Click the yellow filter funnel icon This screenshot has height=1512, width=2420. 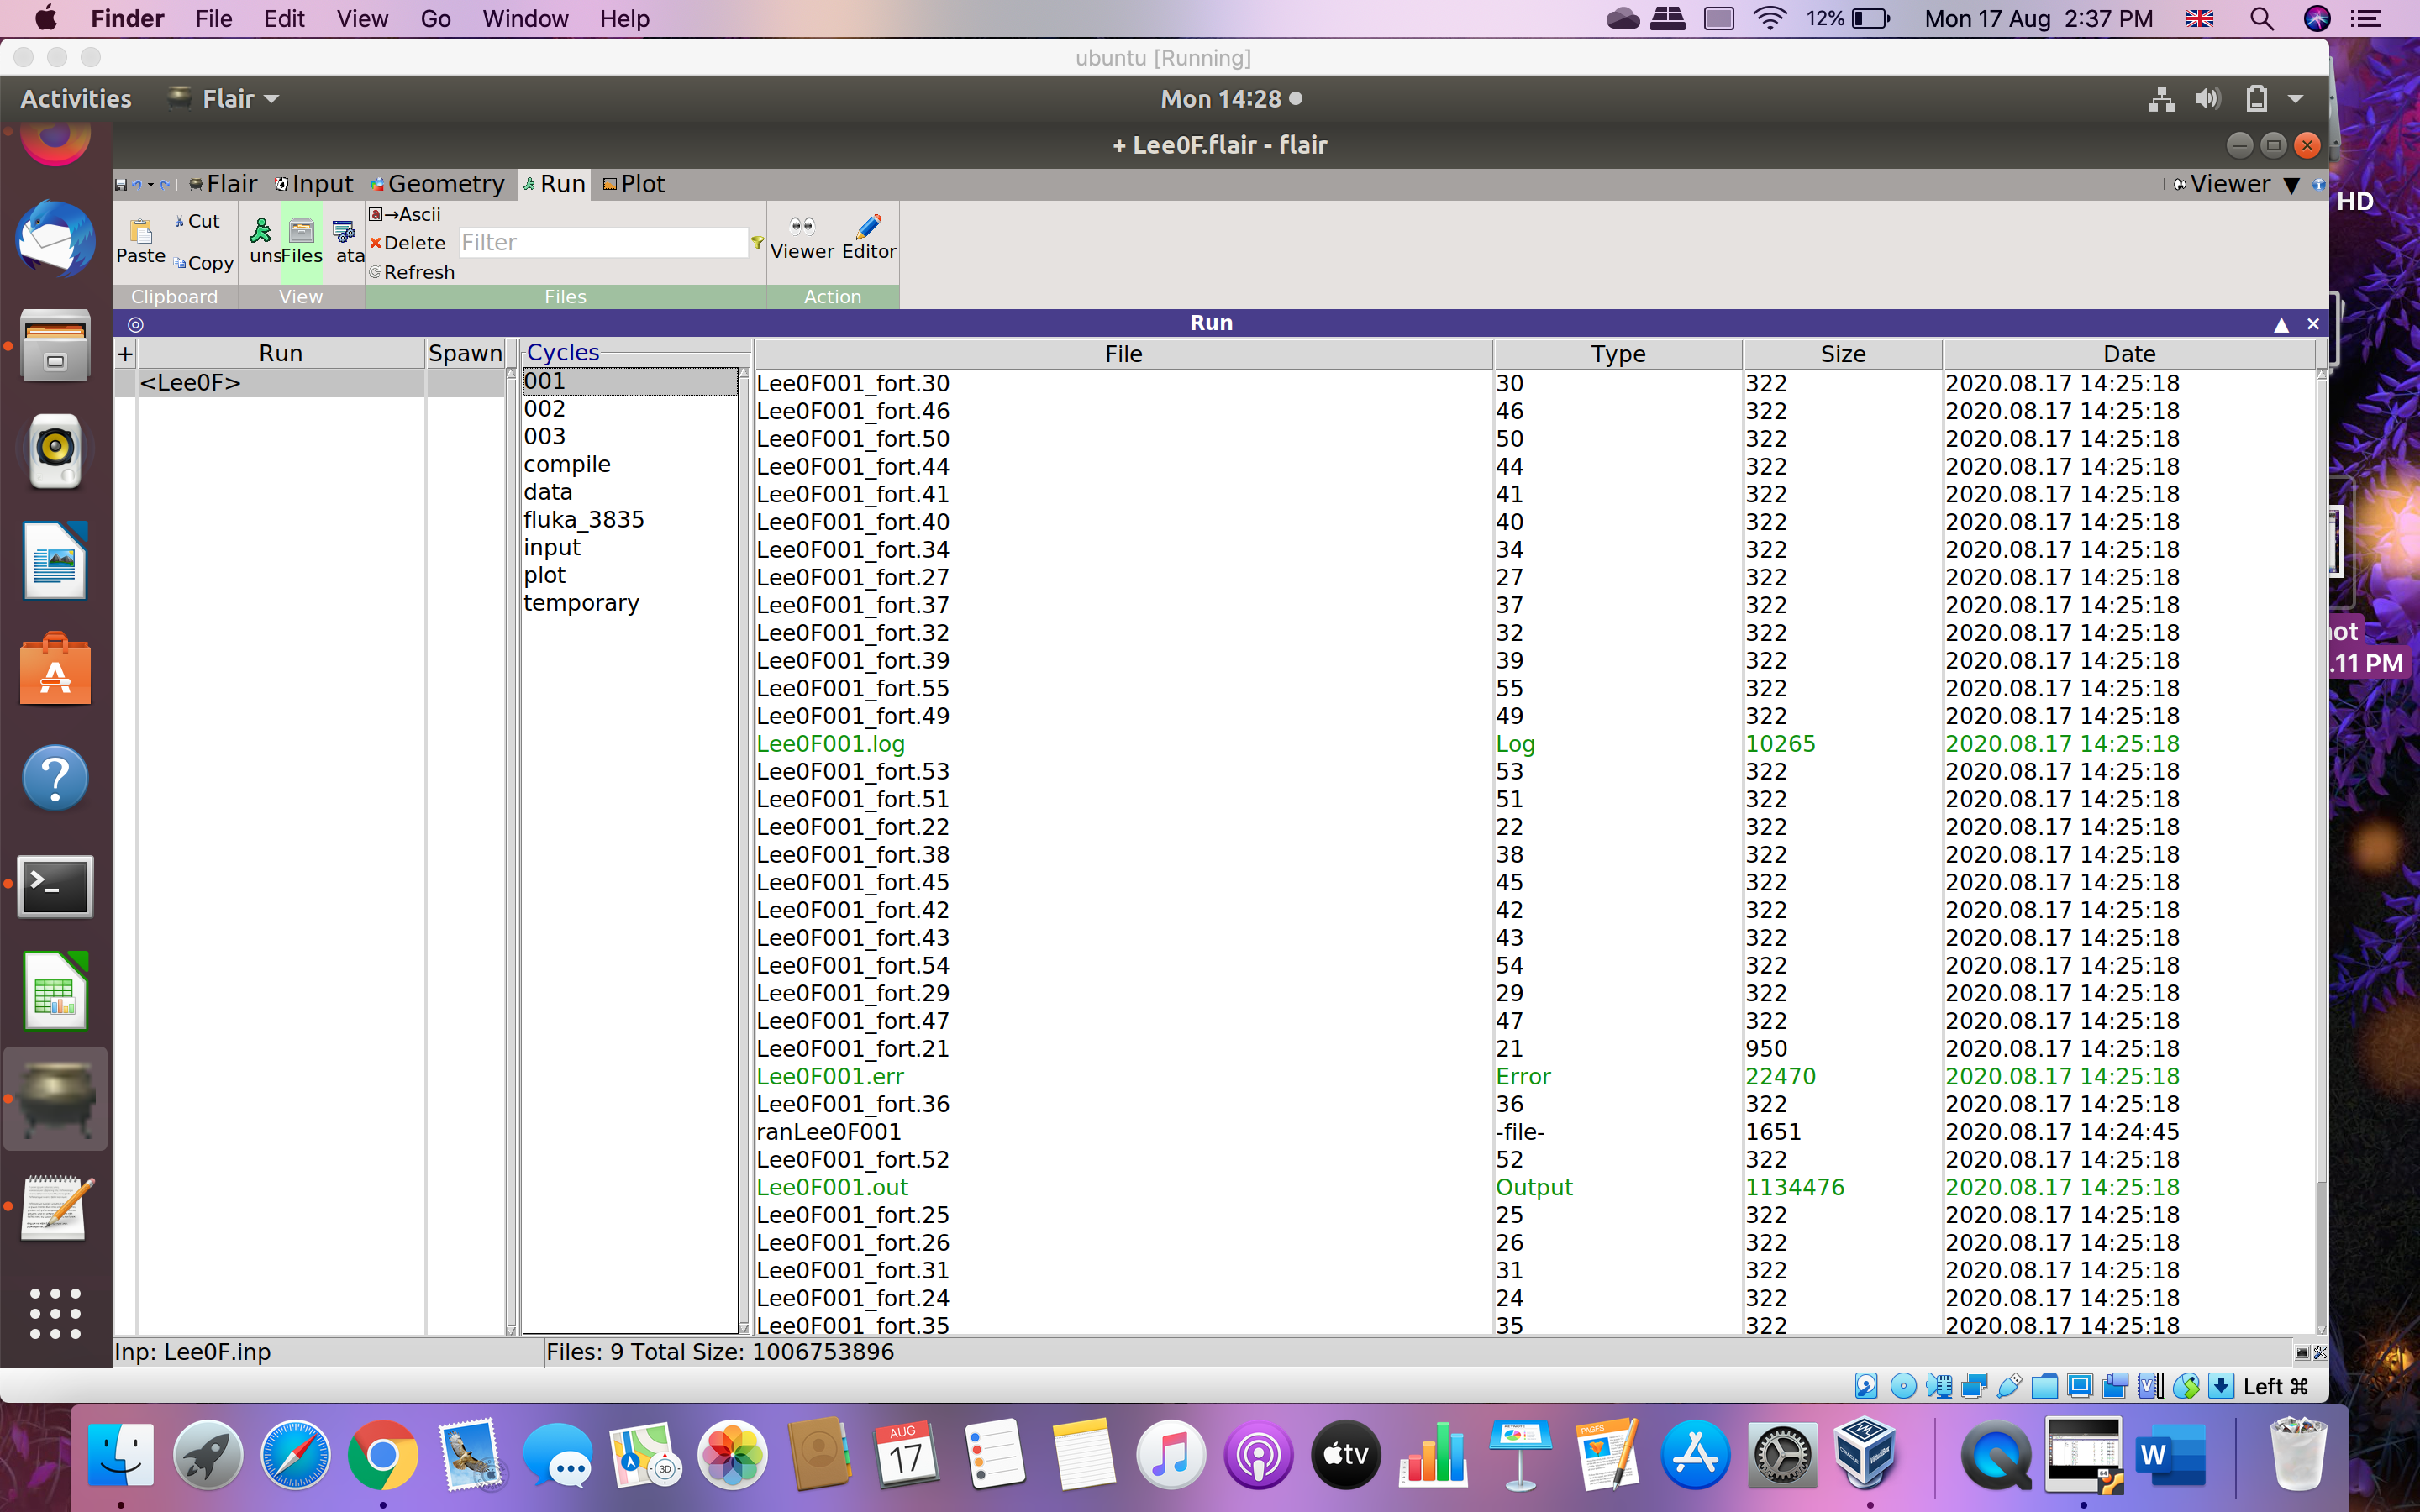click(x=757, y=242)
